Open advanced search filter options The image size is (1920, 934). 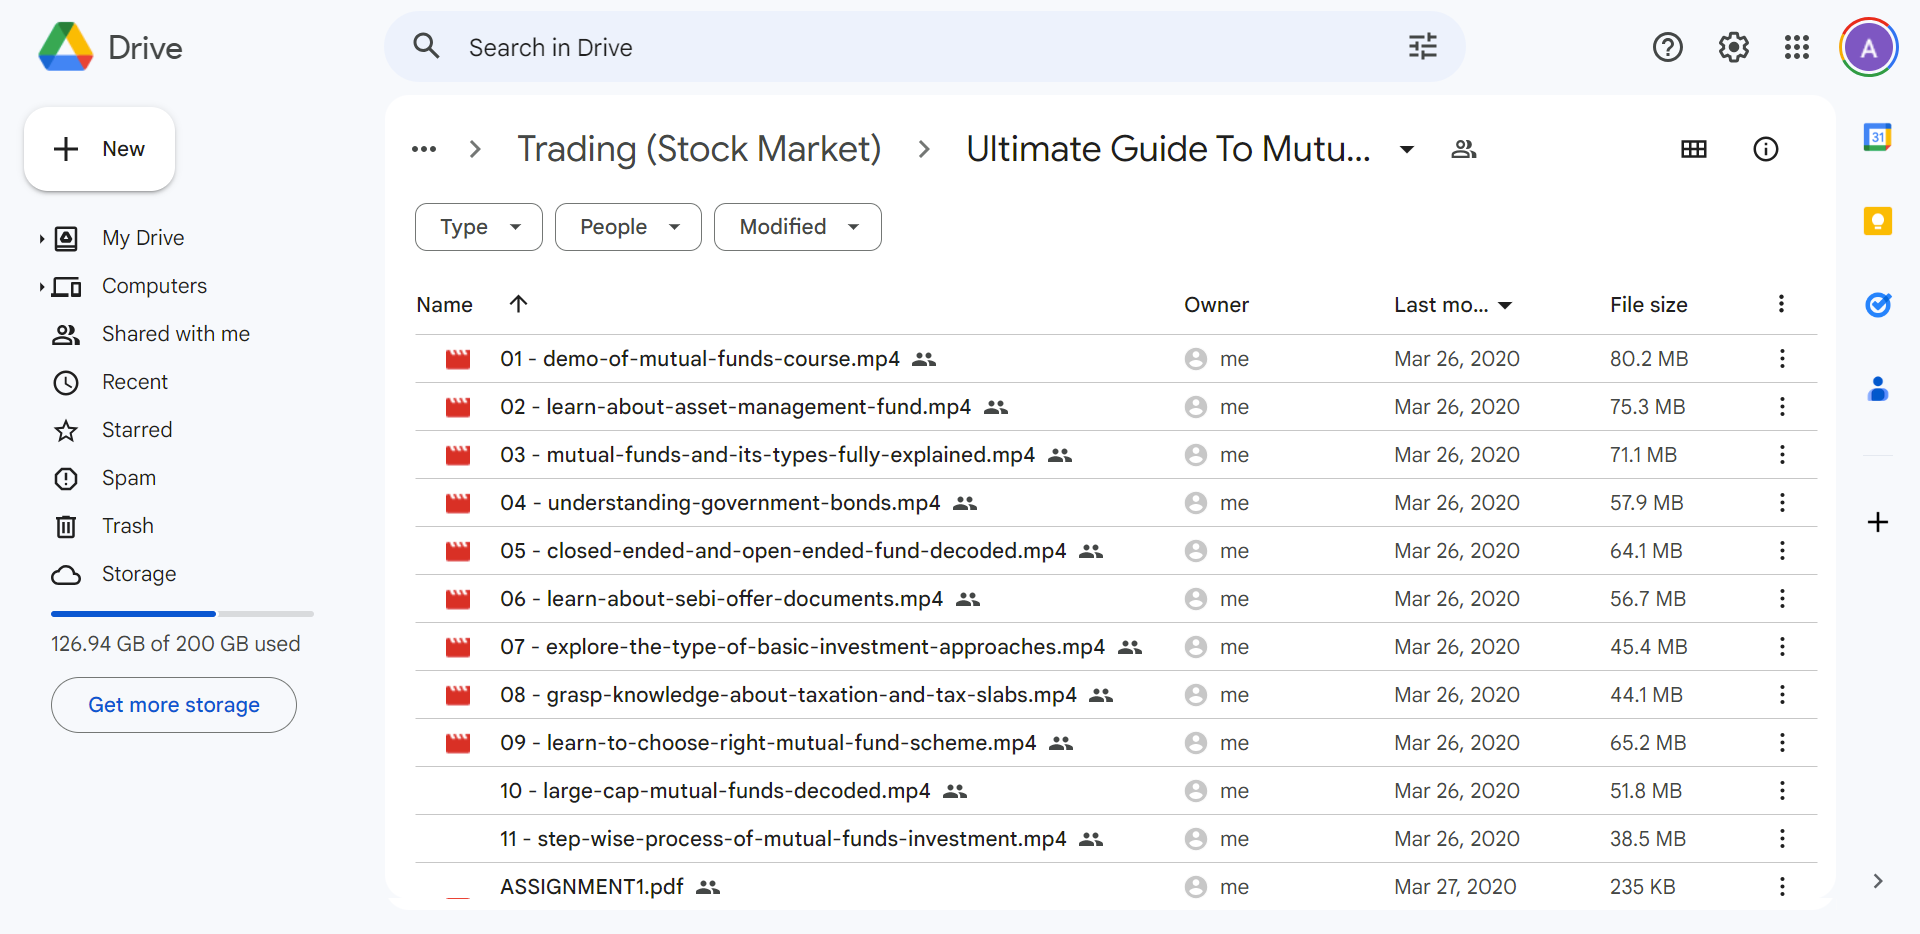1422,47
